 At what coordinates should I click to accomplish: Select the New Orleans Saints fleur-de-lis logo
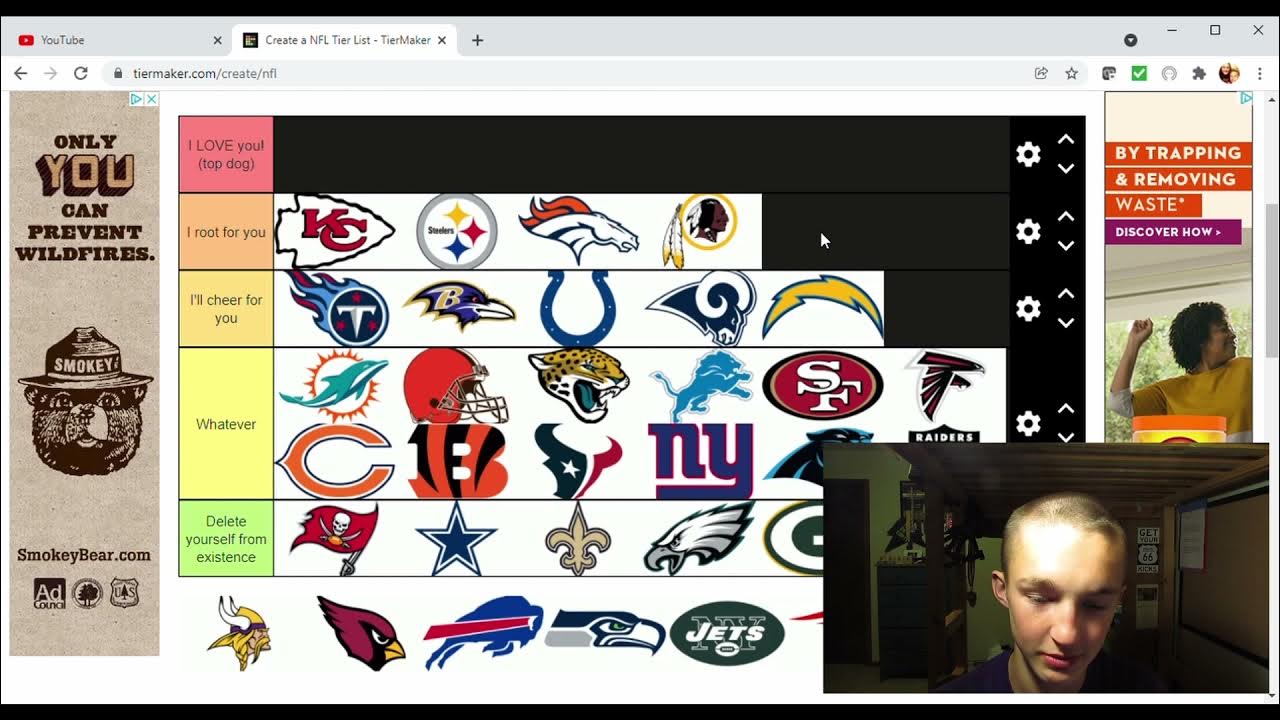[578, 538]
